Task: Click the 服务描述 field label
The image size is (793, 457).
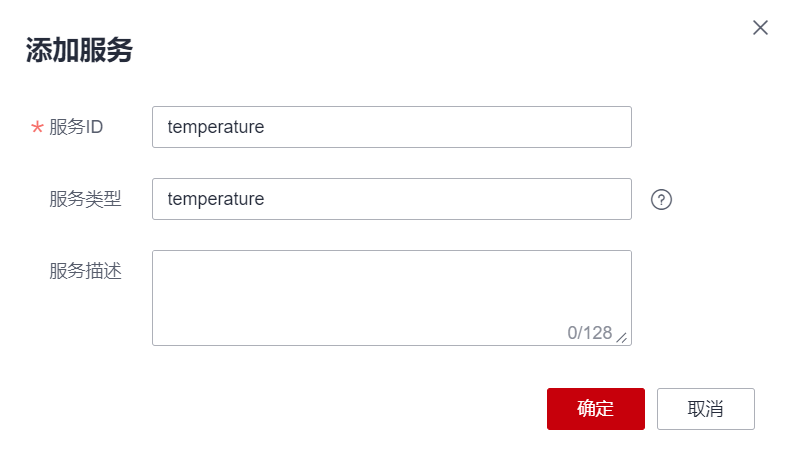Action: (x=85, y=271)
